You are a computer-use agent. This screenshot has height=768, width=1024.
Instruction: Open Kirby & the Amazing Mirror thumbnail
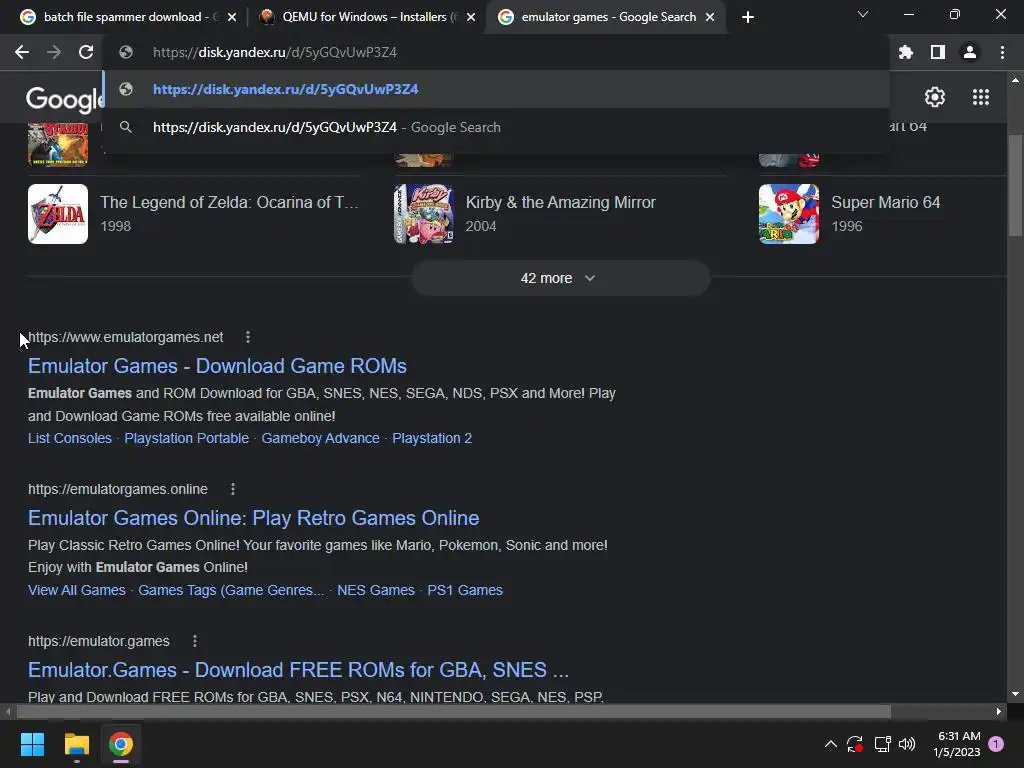coord(424,214)
